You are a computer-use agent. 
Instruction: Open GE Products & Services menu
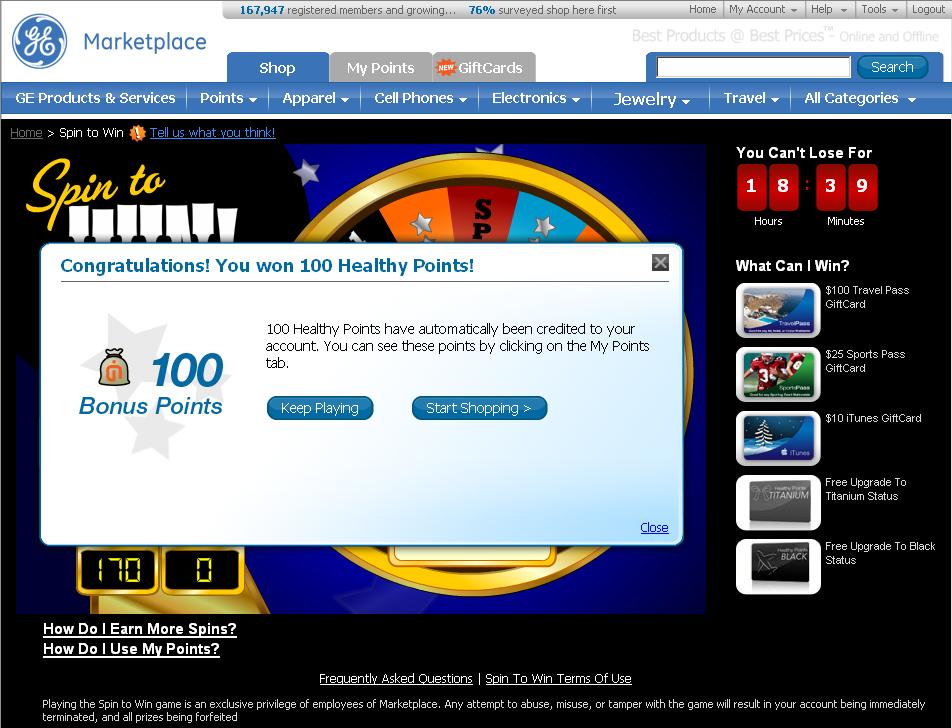pyautogui.click(x=95, y=98)
